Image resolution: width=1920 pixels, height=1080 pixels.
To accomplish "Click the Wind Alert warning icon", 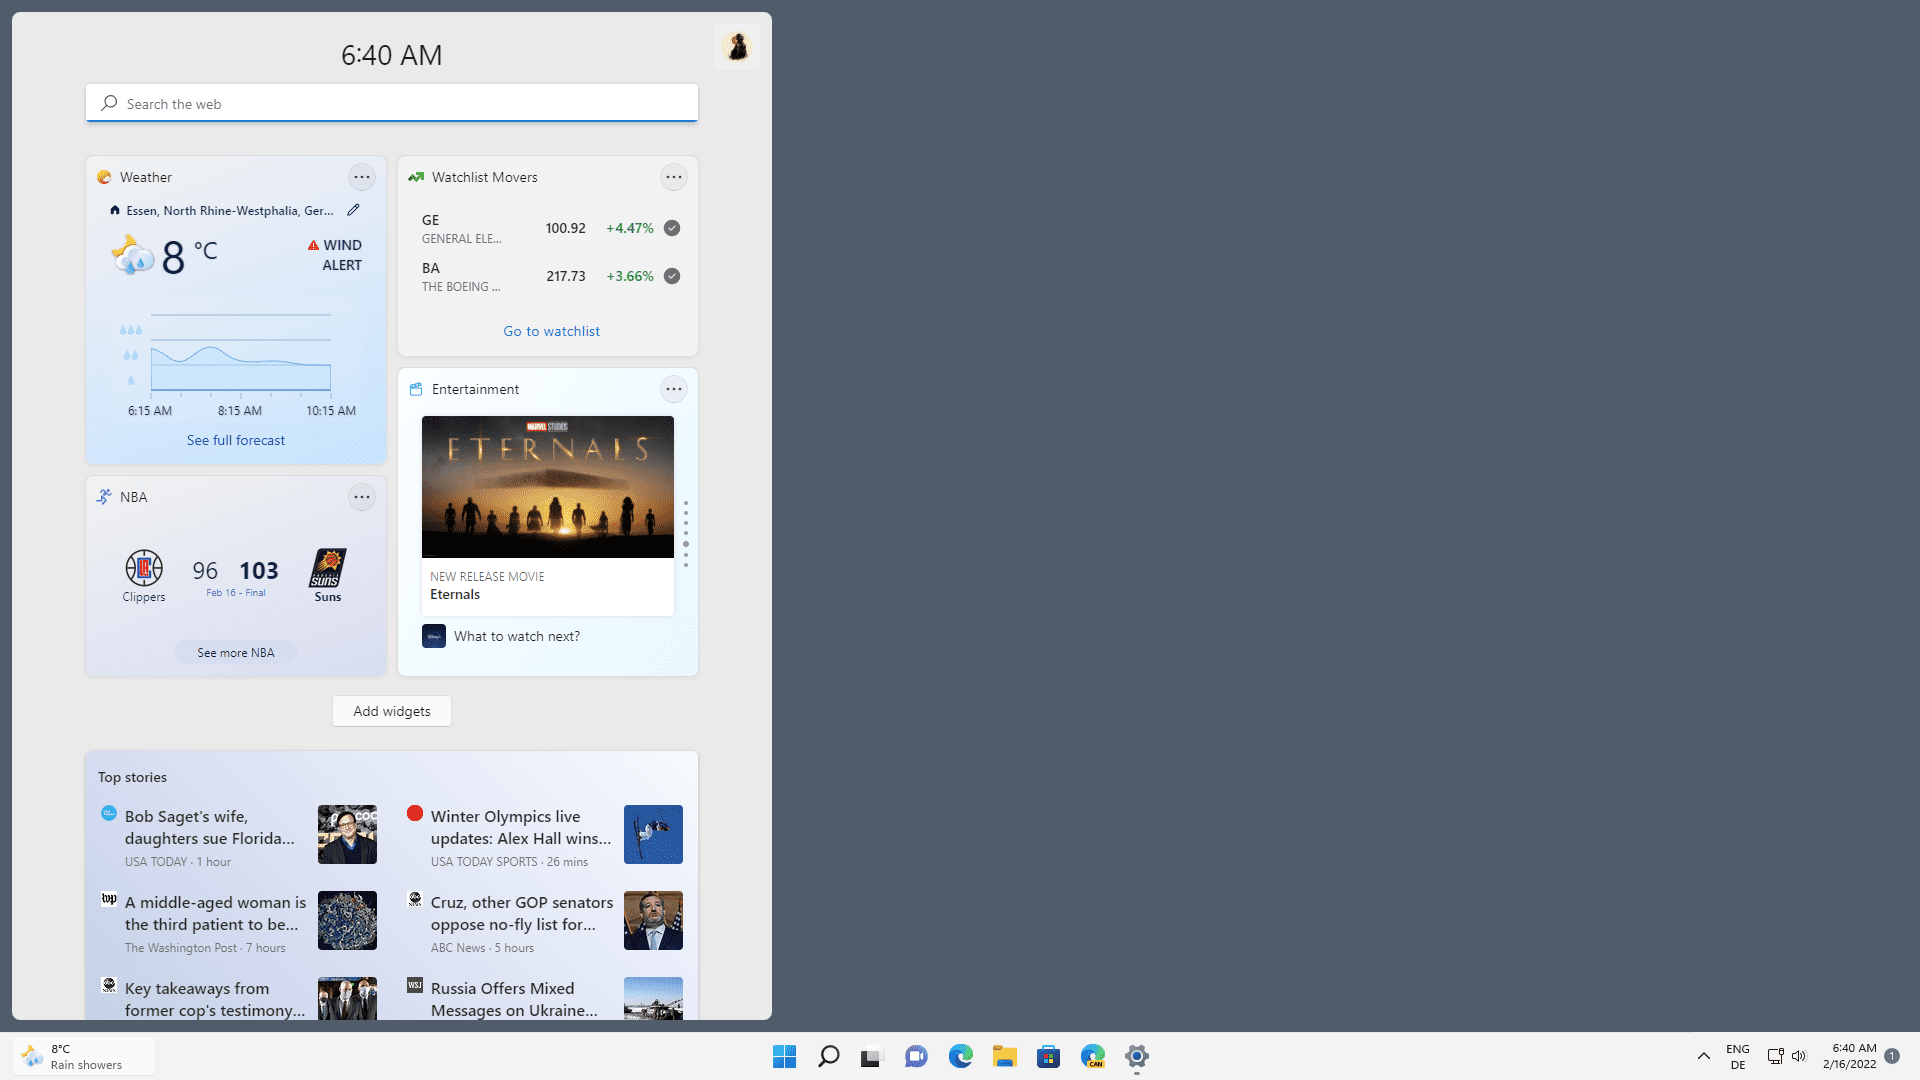I will (313, 245).
